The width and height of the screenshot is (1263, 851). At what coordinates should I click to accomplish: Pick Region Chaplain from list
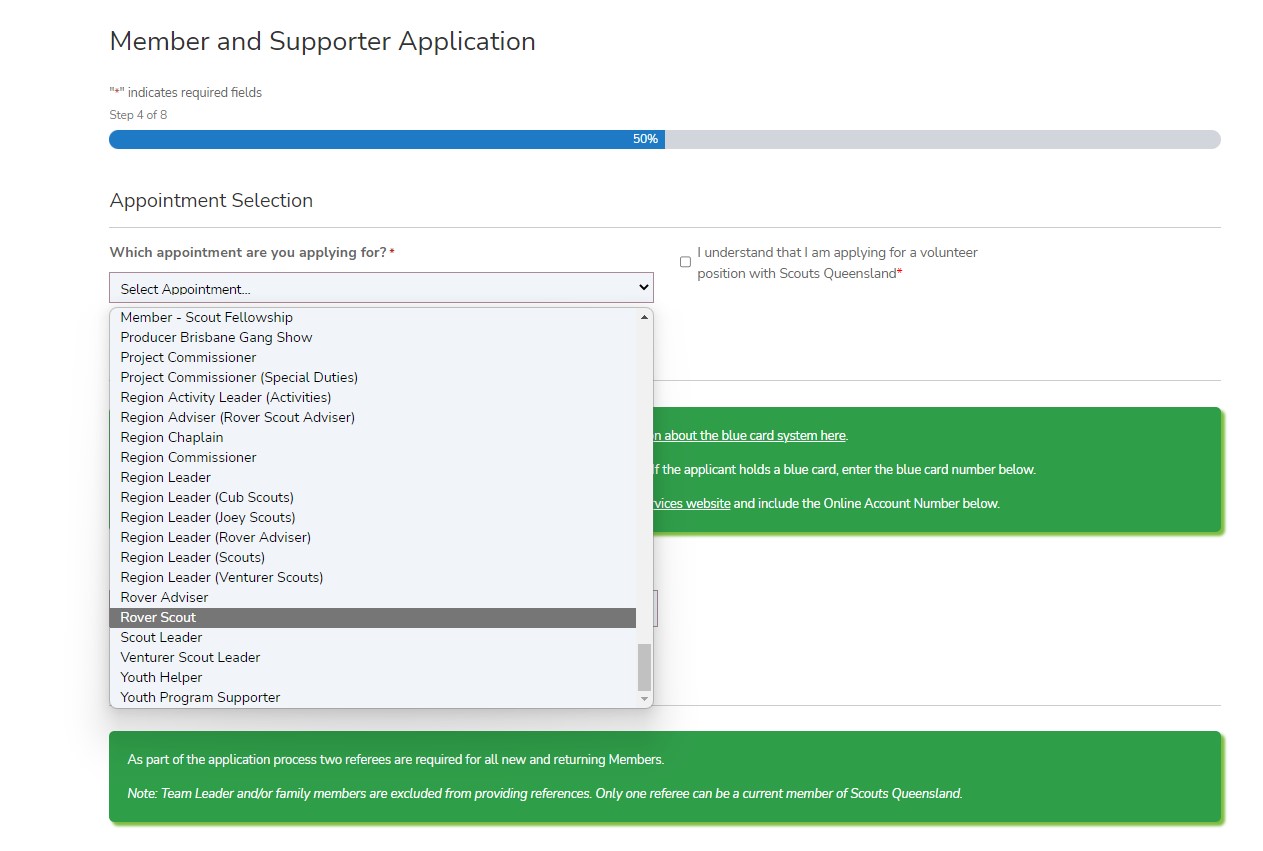373,437
